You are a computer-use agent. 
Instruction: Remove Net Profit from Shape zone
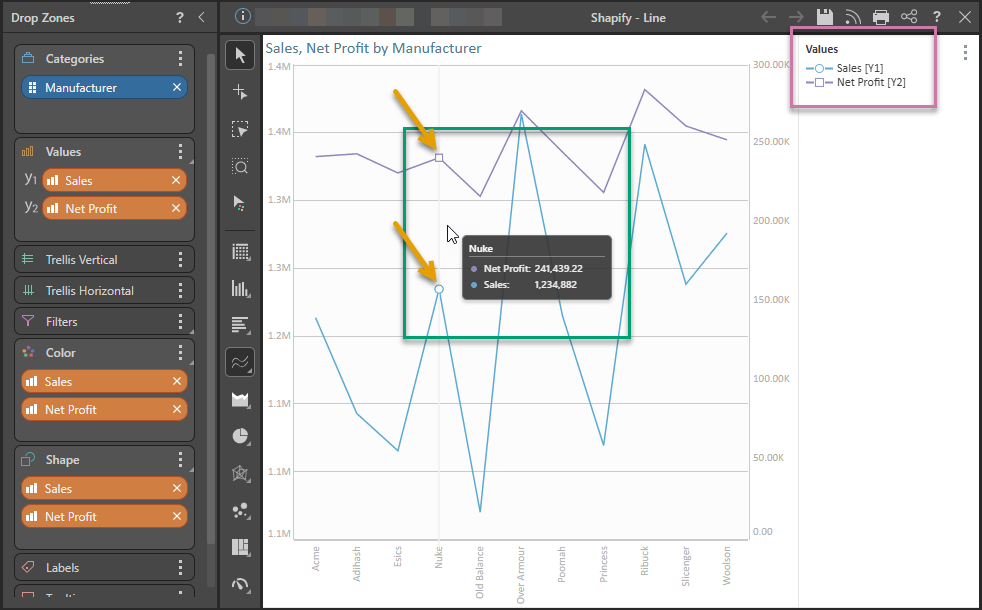tap(177, 517)
